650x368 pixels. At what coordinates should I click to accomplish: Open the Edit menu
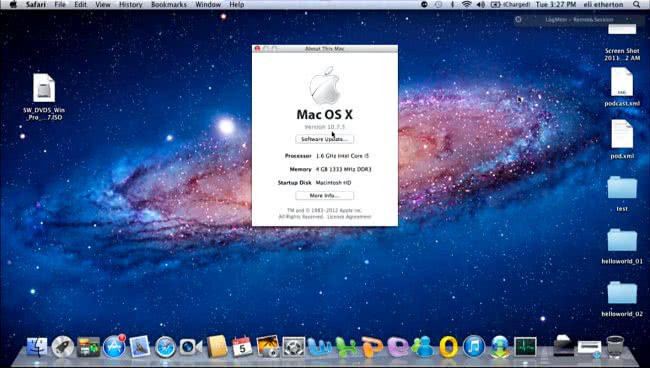80,5
